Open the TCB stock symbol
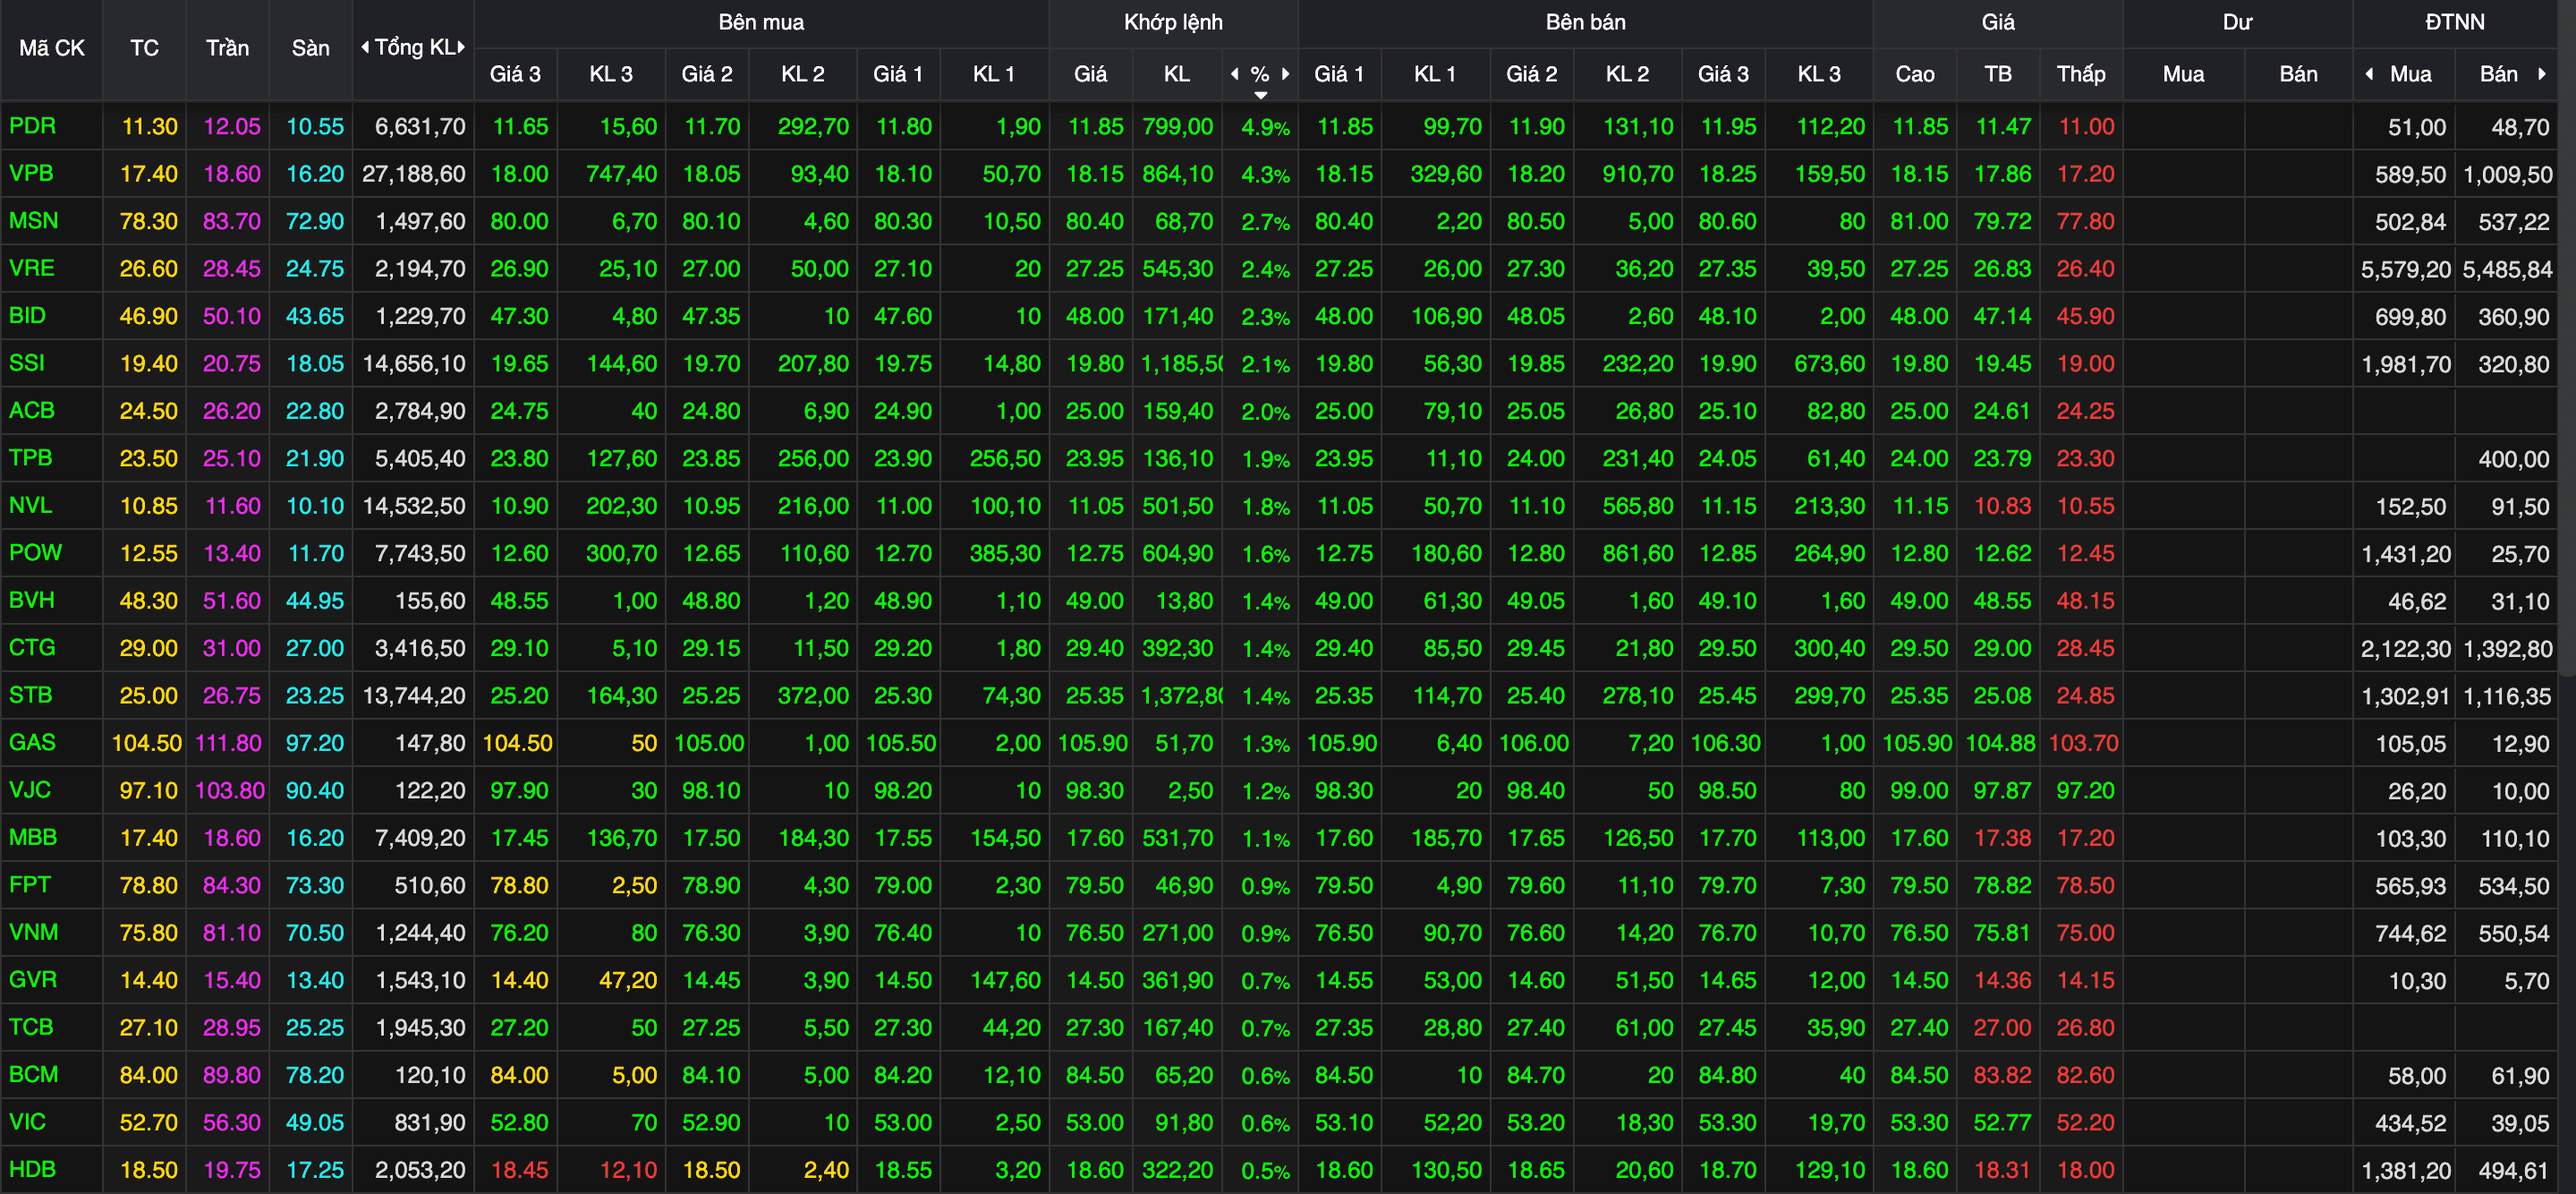This screenshot has height=1194, width=2576. (30, 1027)
